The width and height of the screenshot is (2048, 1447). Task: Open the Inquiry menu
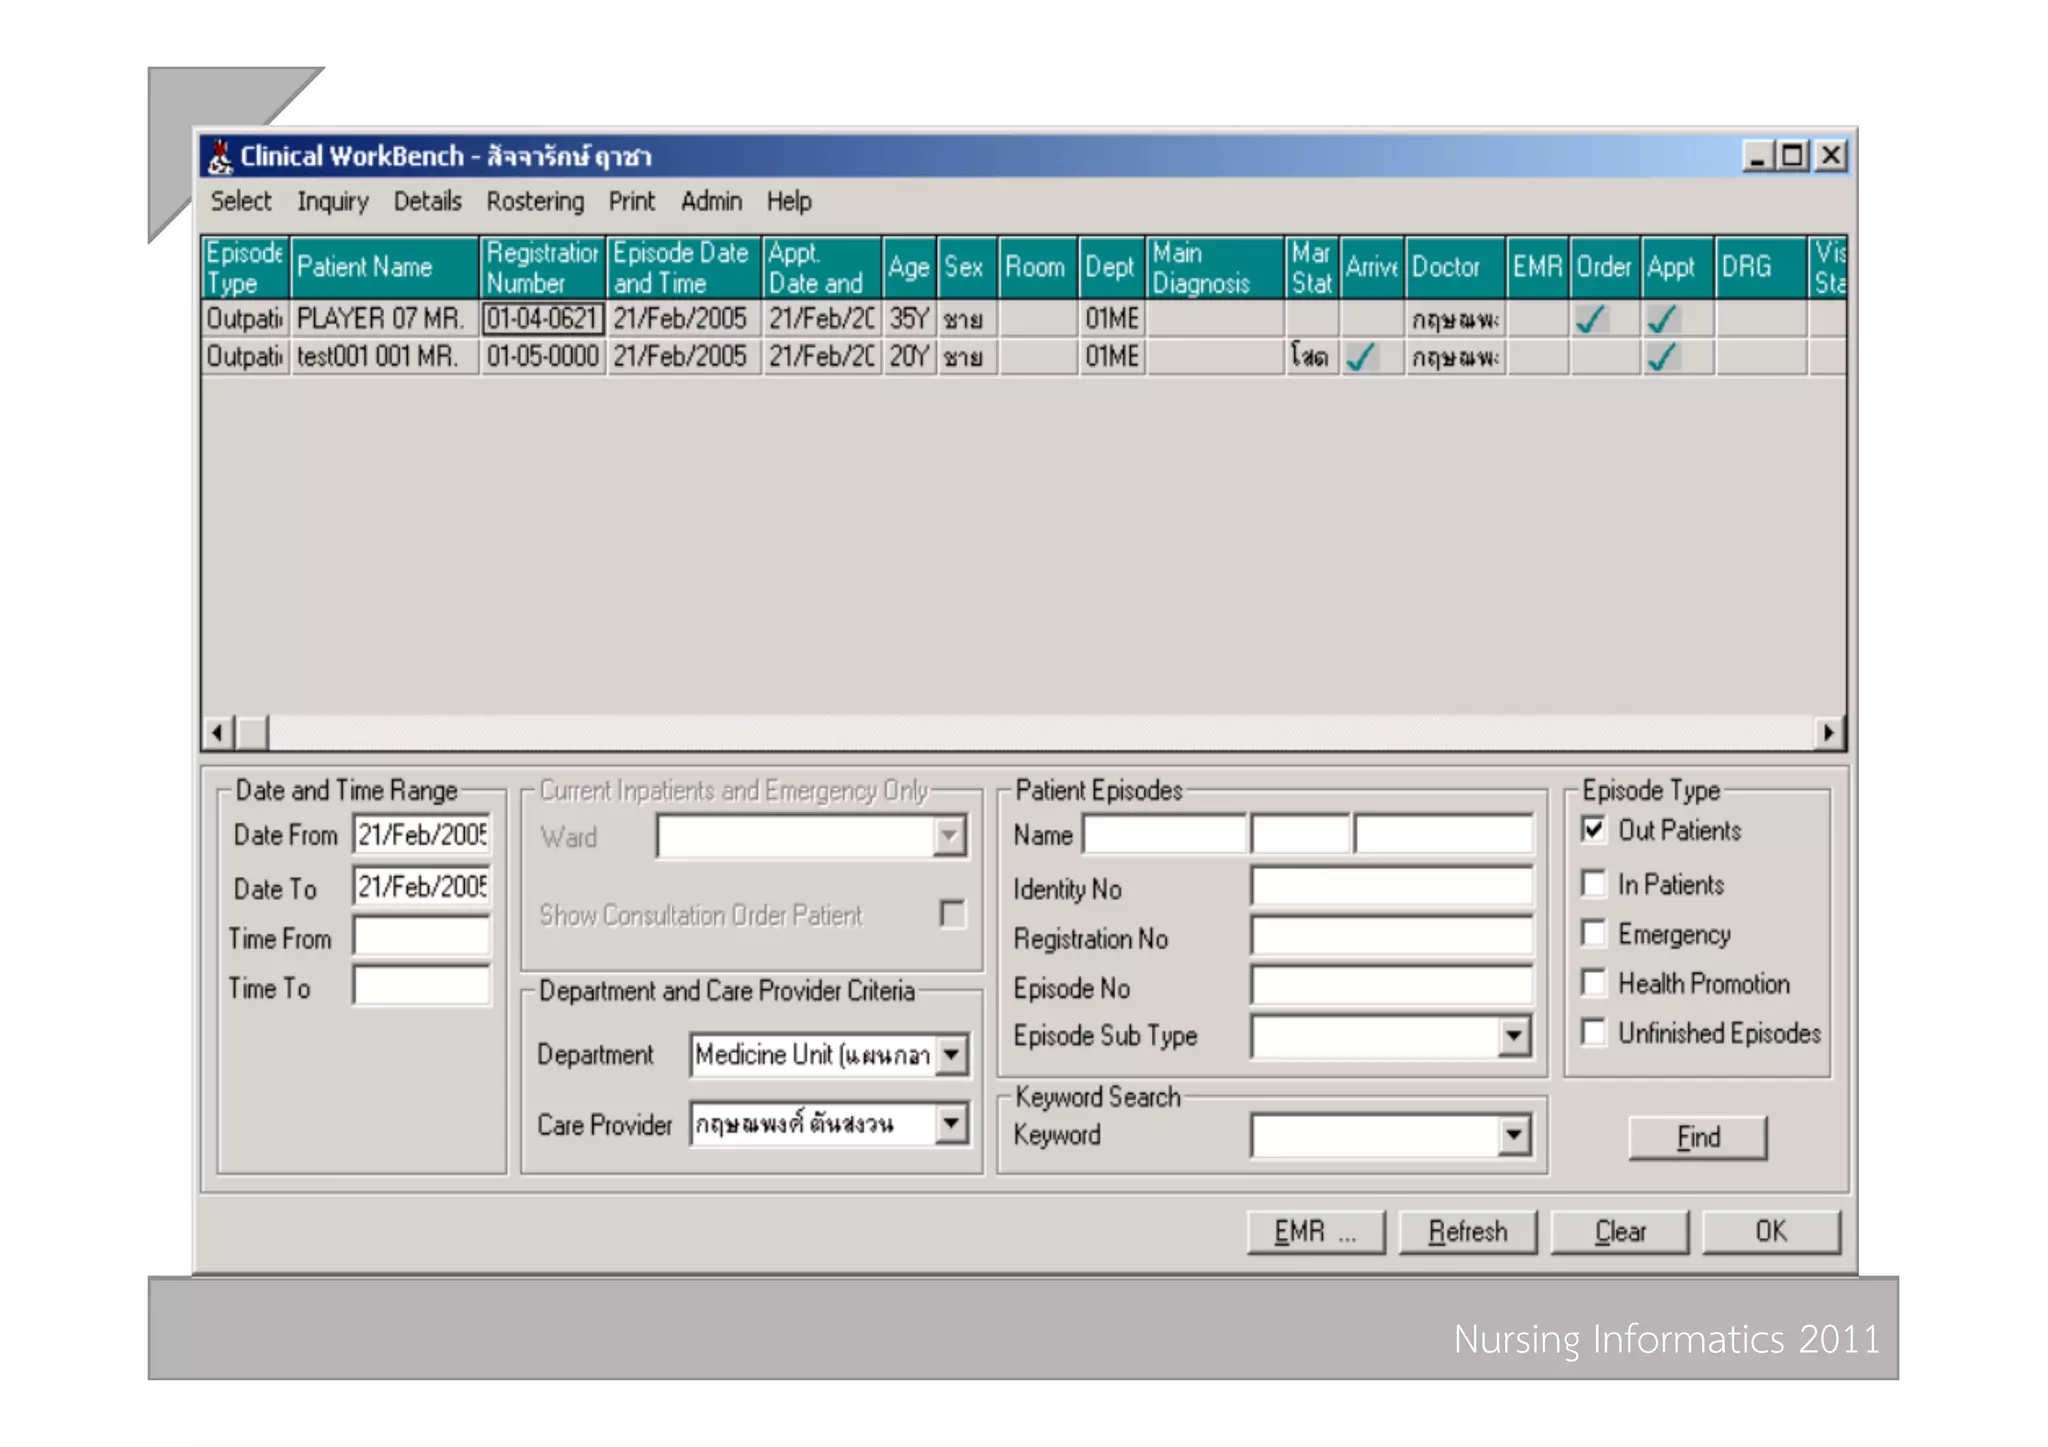coord(332,202)
